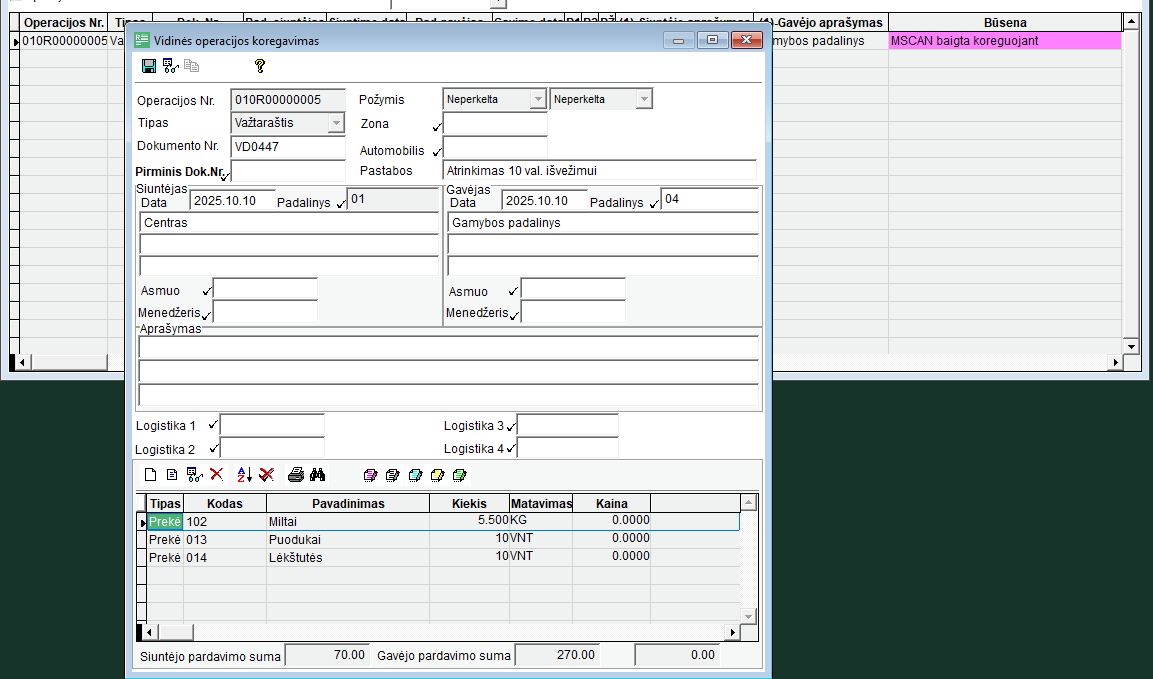Open search with the binoculars icon

[x=318, y=475]
